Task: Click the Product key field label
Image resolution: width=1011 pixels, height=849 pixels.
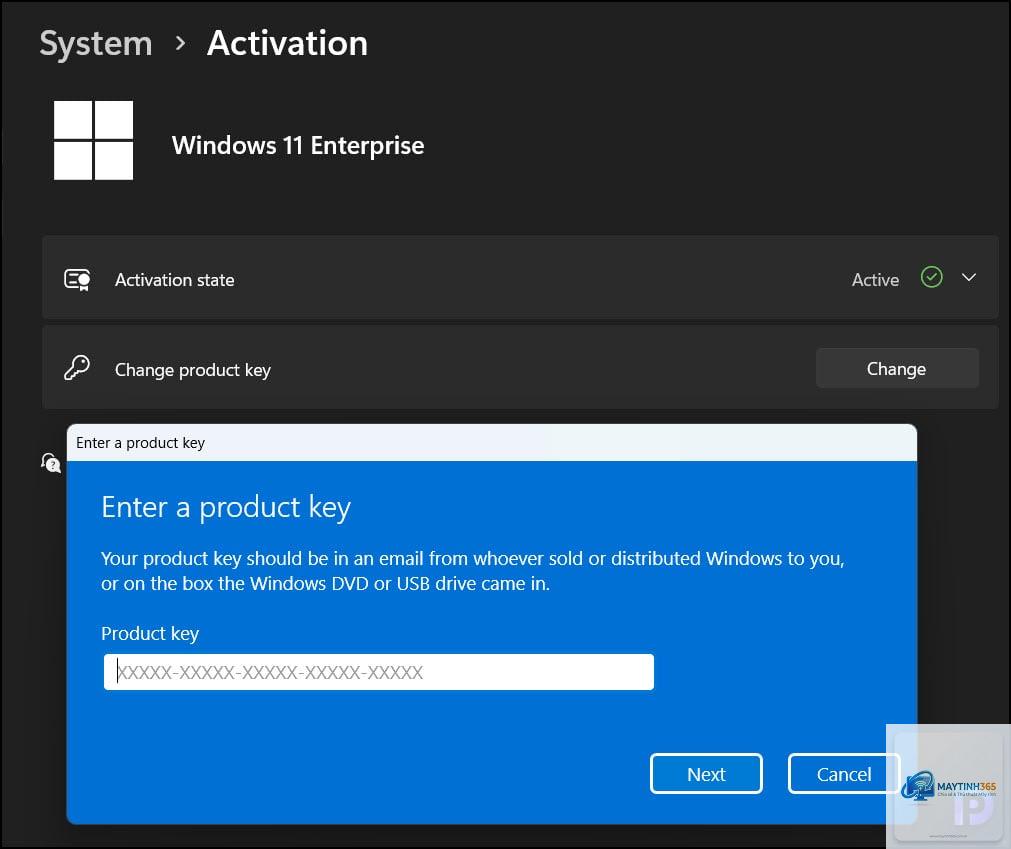Action: tap(150, 634)
